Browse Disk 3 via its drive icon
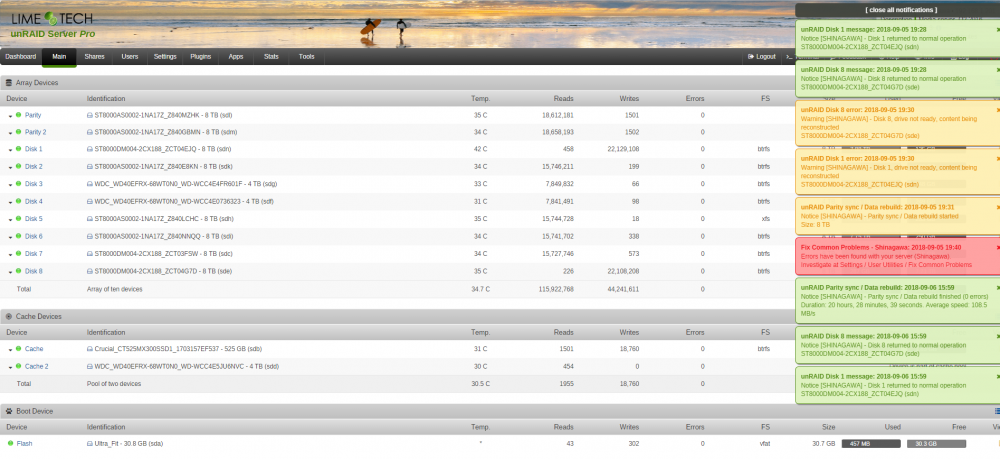 point(90,184)
